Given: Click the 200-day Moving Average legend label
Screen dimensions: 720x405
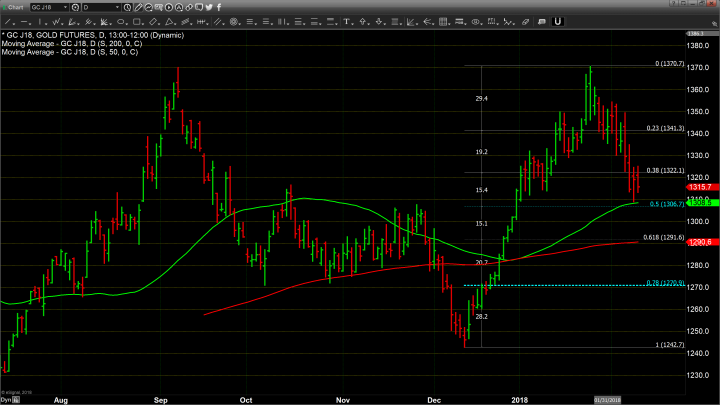Looking at the screenshot, I should tap(70, 44).
